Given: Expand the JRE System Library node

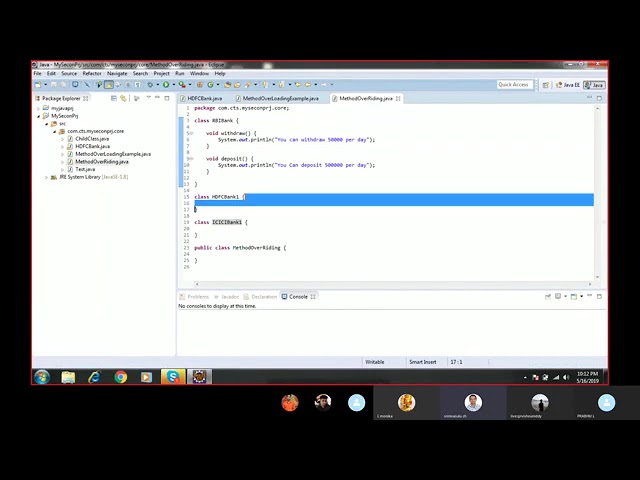Looking at the screenshot, I should pyautogui.click(x=47, y=177).
